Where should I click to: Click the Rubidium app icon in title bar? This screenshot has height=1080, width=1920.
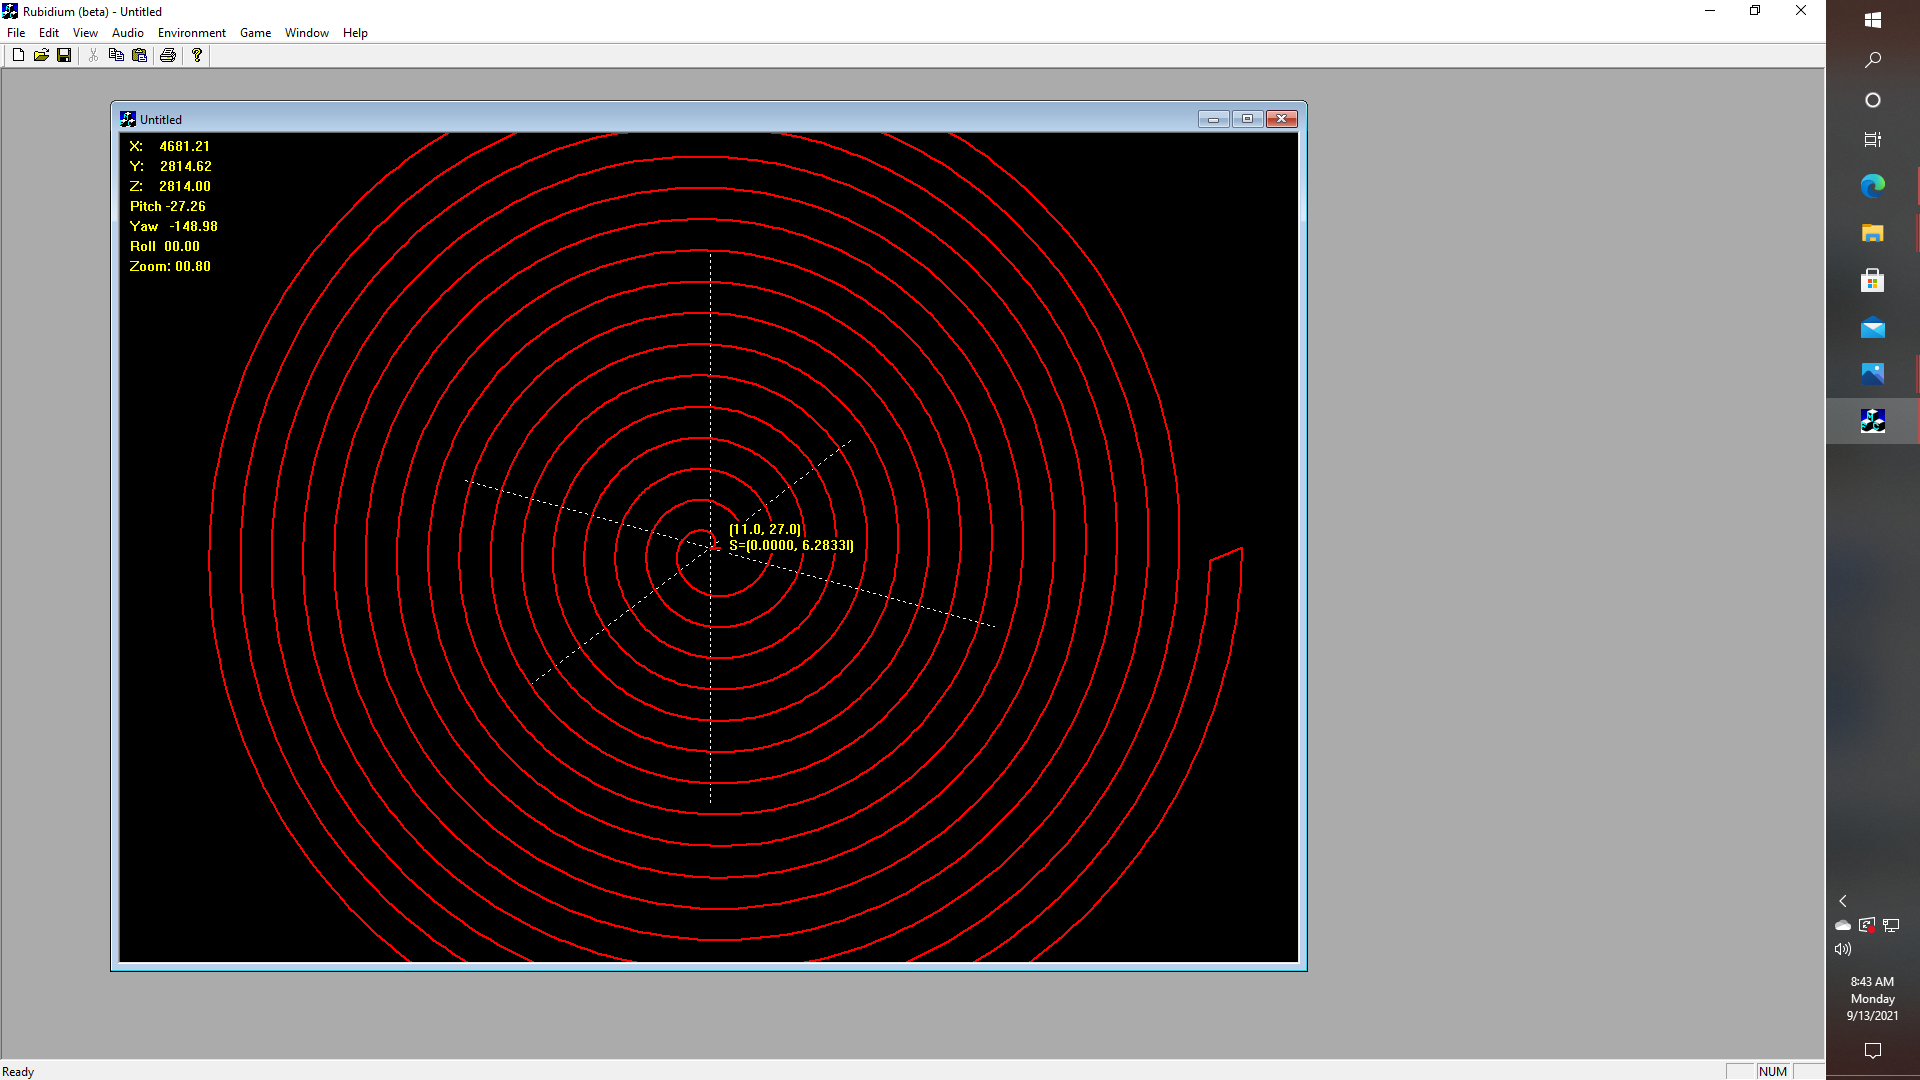point(10,11)
